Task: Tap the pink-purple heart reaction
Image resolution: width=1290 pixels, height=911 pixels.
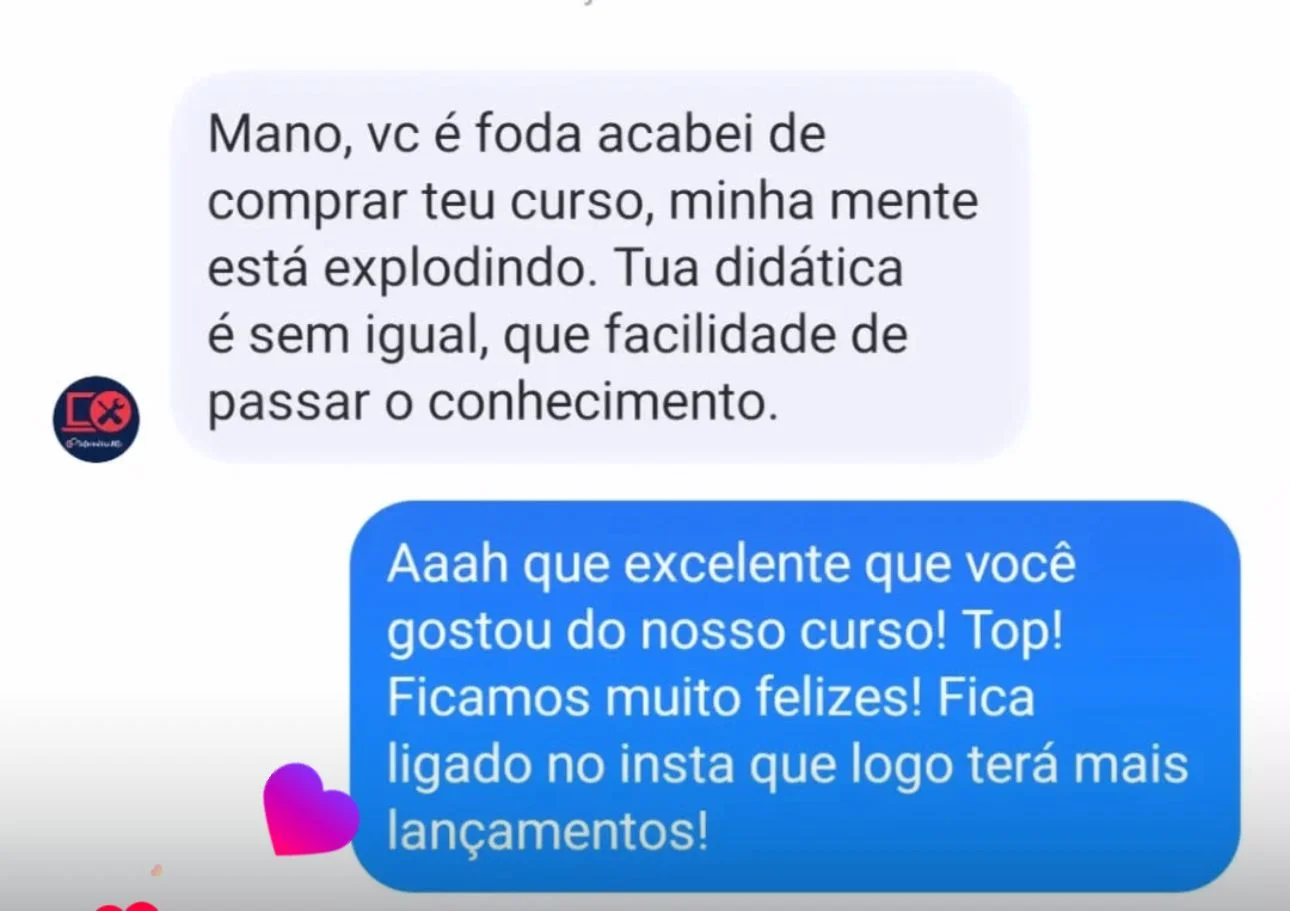Action: point(310,810)
